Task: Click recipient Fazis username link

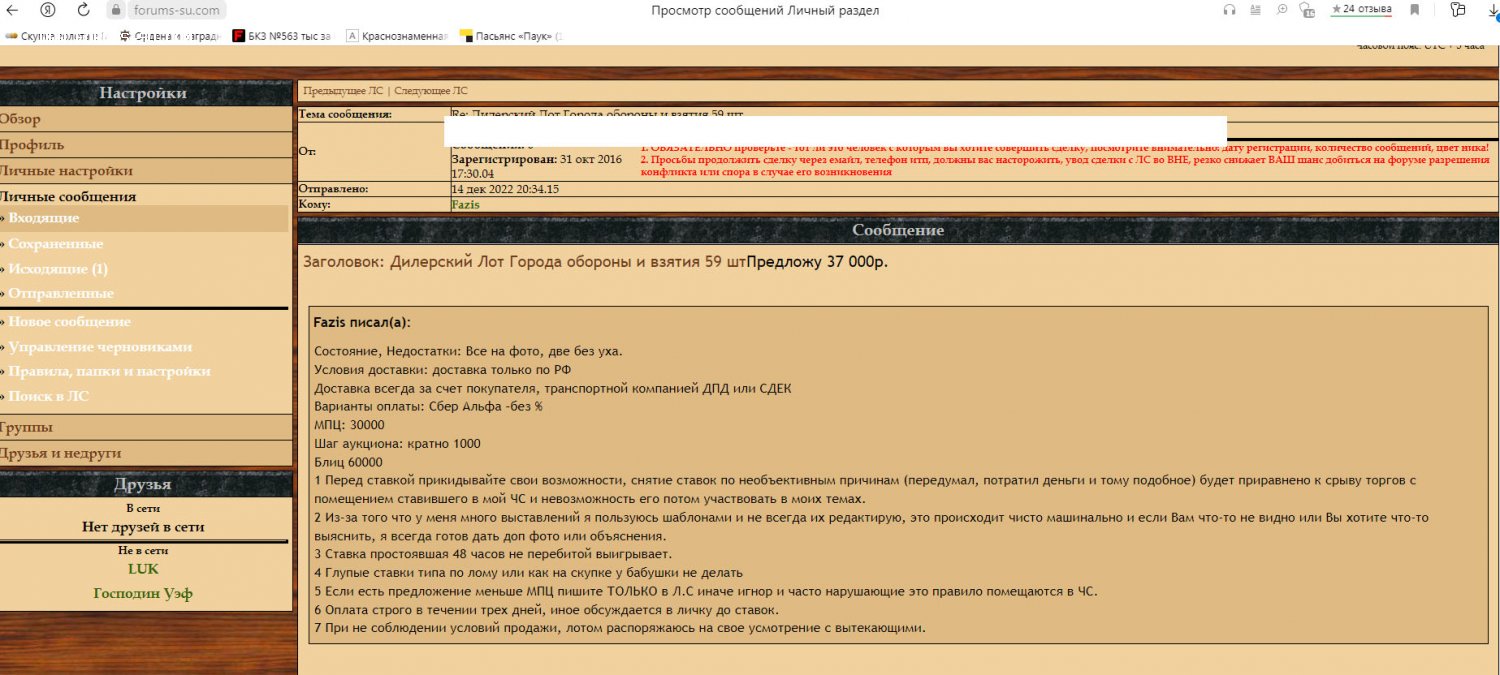Action: 465,204
